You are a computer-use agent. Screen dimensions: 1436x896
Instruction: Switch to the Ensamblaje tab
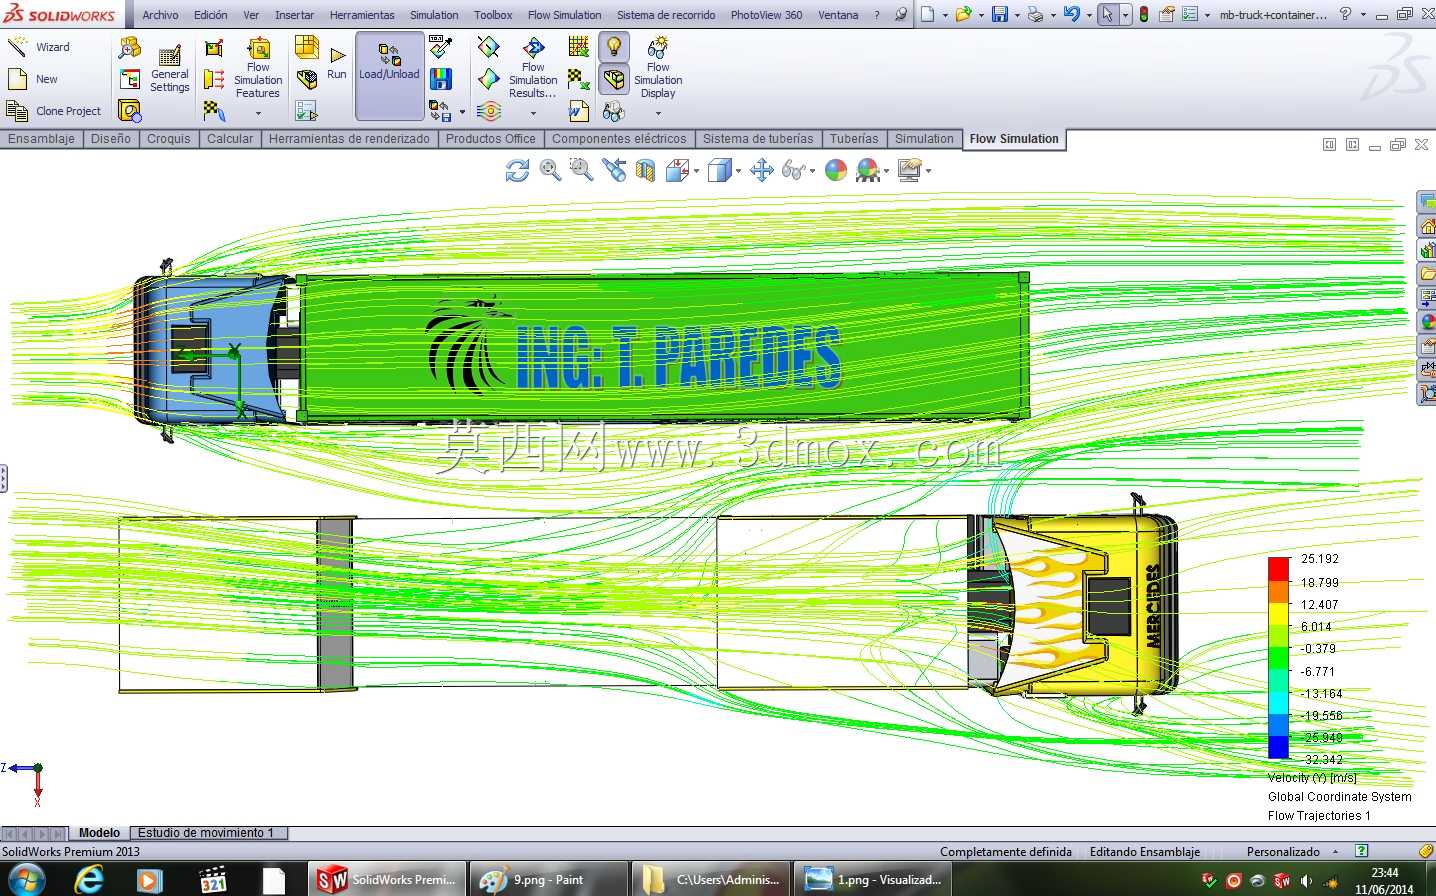[41, 139]
